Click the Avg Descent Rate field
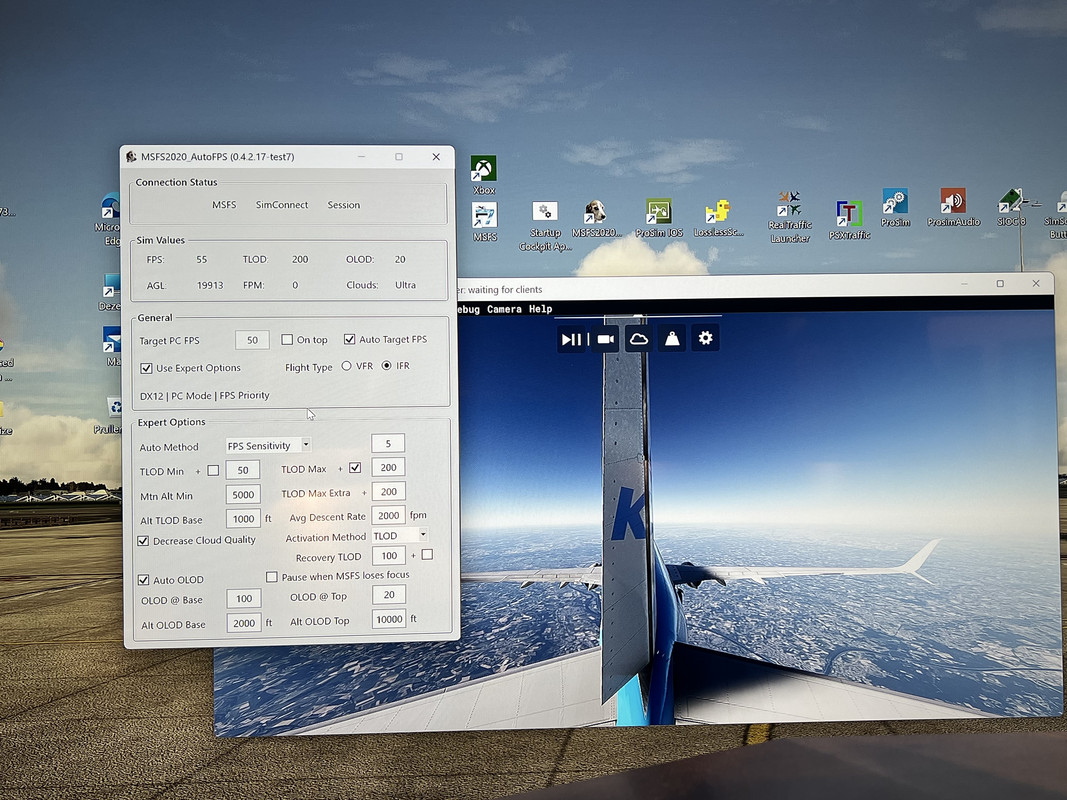Image resolution: width=1067 pixels, height=800 pixels. click(x=389, y=516)
